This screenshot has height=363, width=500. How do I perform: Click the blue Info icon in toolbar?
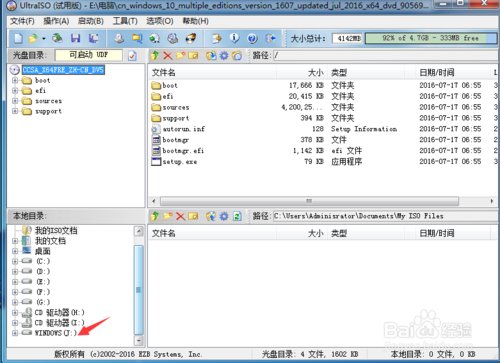coord(235,38)
